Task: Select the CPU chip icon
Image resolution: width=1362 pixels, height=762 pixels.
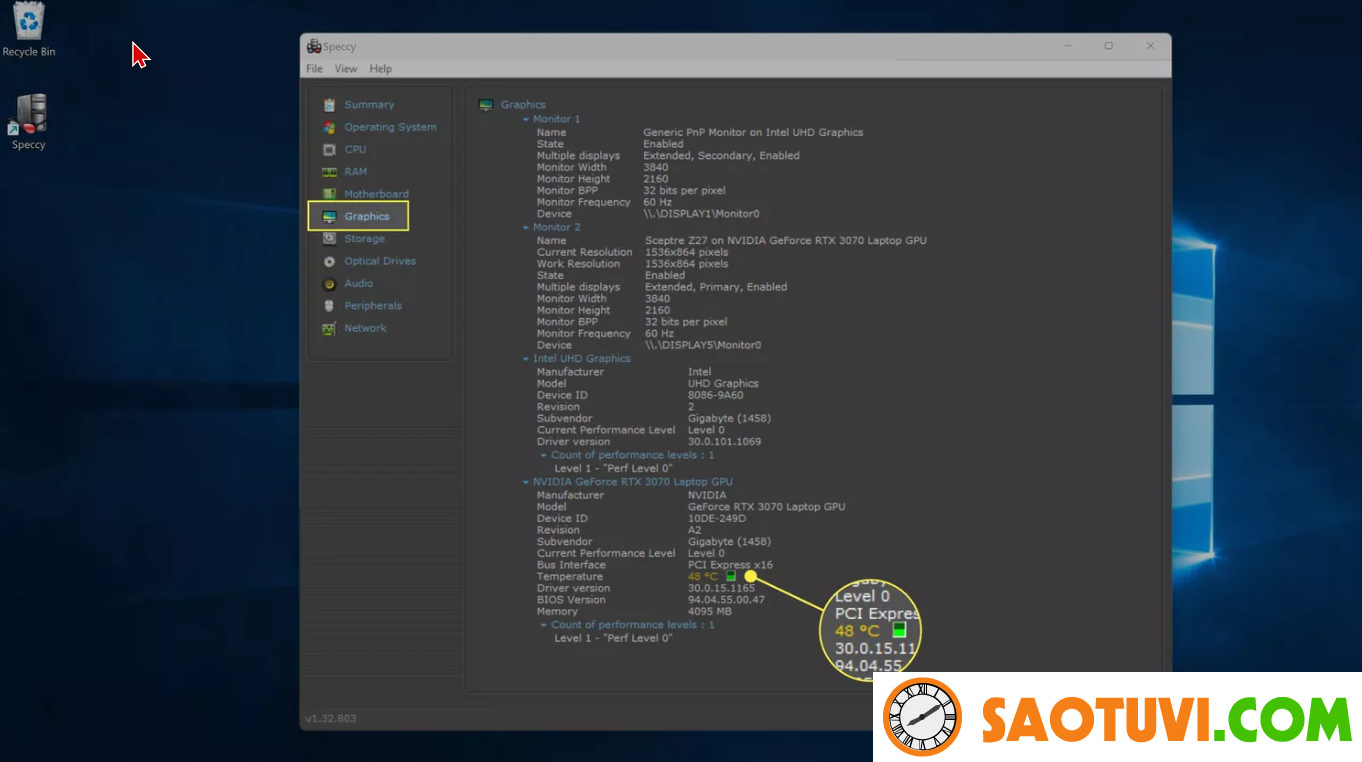Action: pos(329,150)
